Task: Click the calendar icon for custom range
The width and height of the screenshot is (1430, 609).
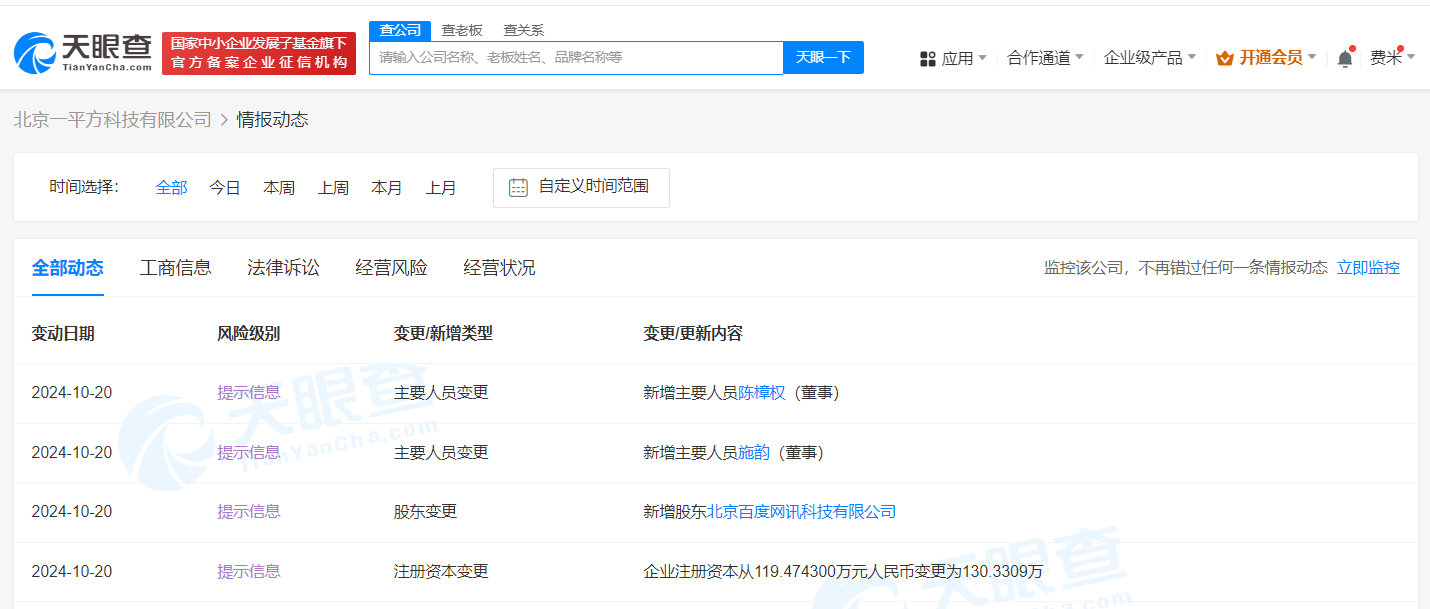Action: point(518,187)
